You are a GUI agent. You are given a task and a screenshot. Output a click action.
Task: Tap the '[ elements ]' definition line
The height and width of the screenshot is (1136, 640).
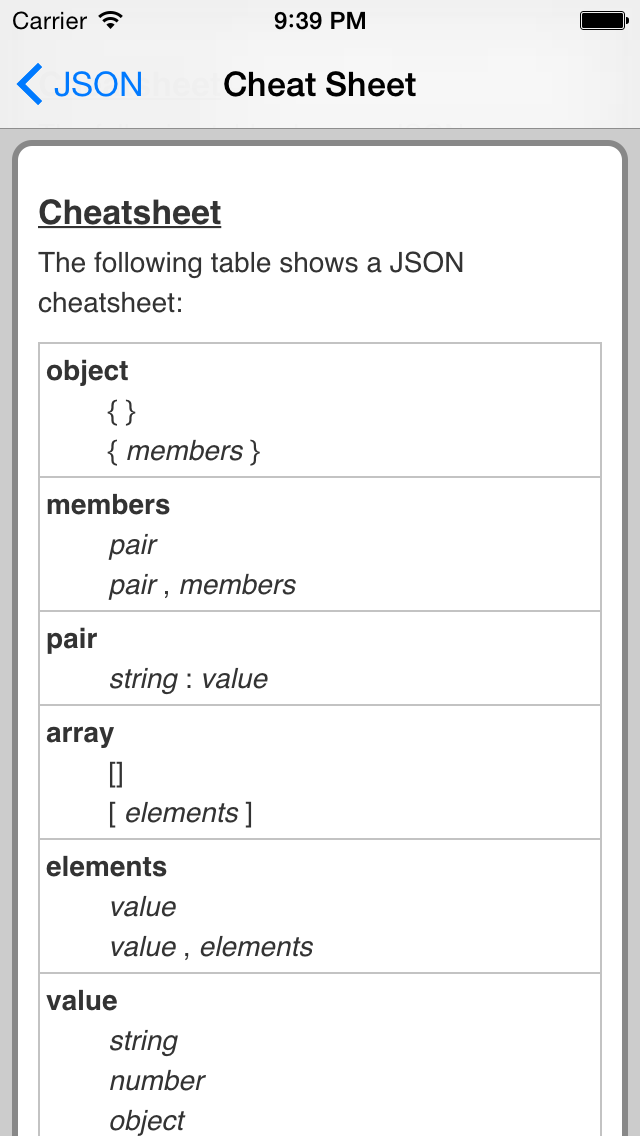180,813
